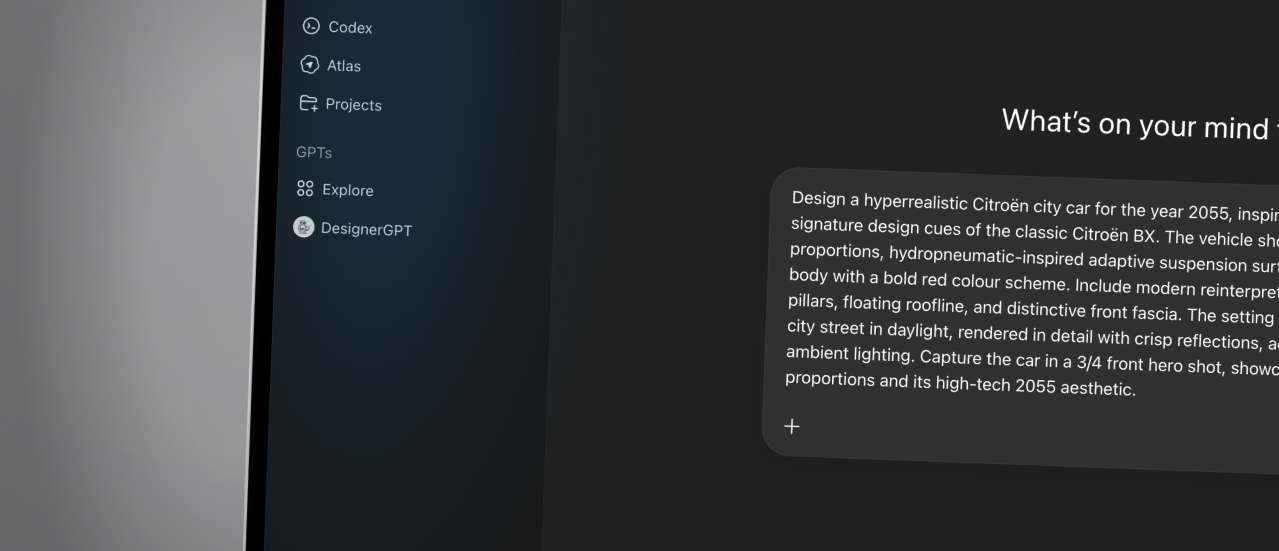
Task: Click the DesignerGPT avatar thumbnail
Action: click(x=303, y=227)
